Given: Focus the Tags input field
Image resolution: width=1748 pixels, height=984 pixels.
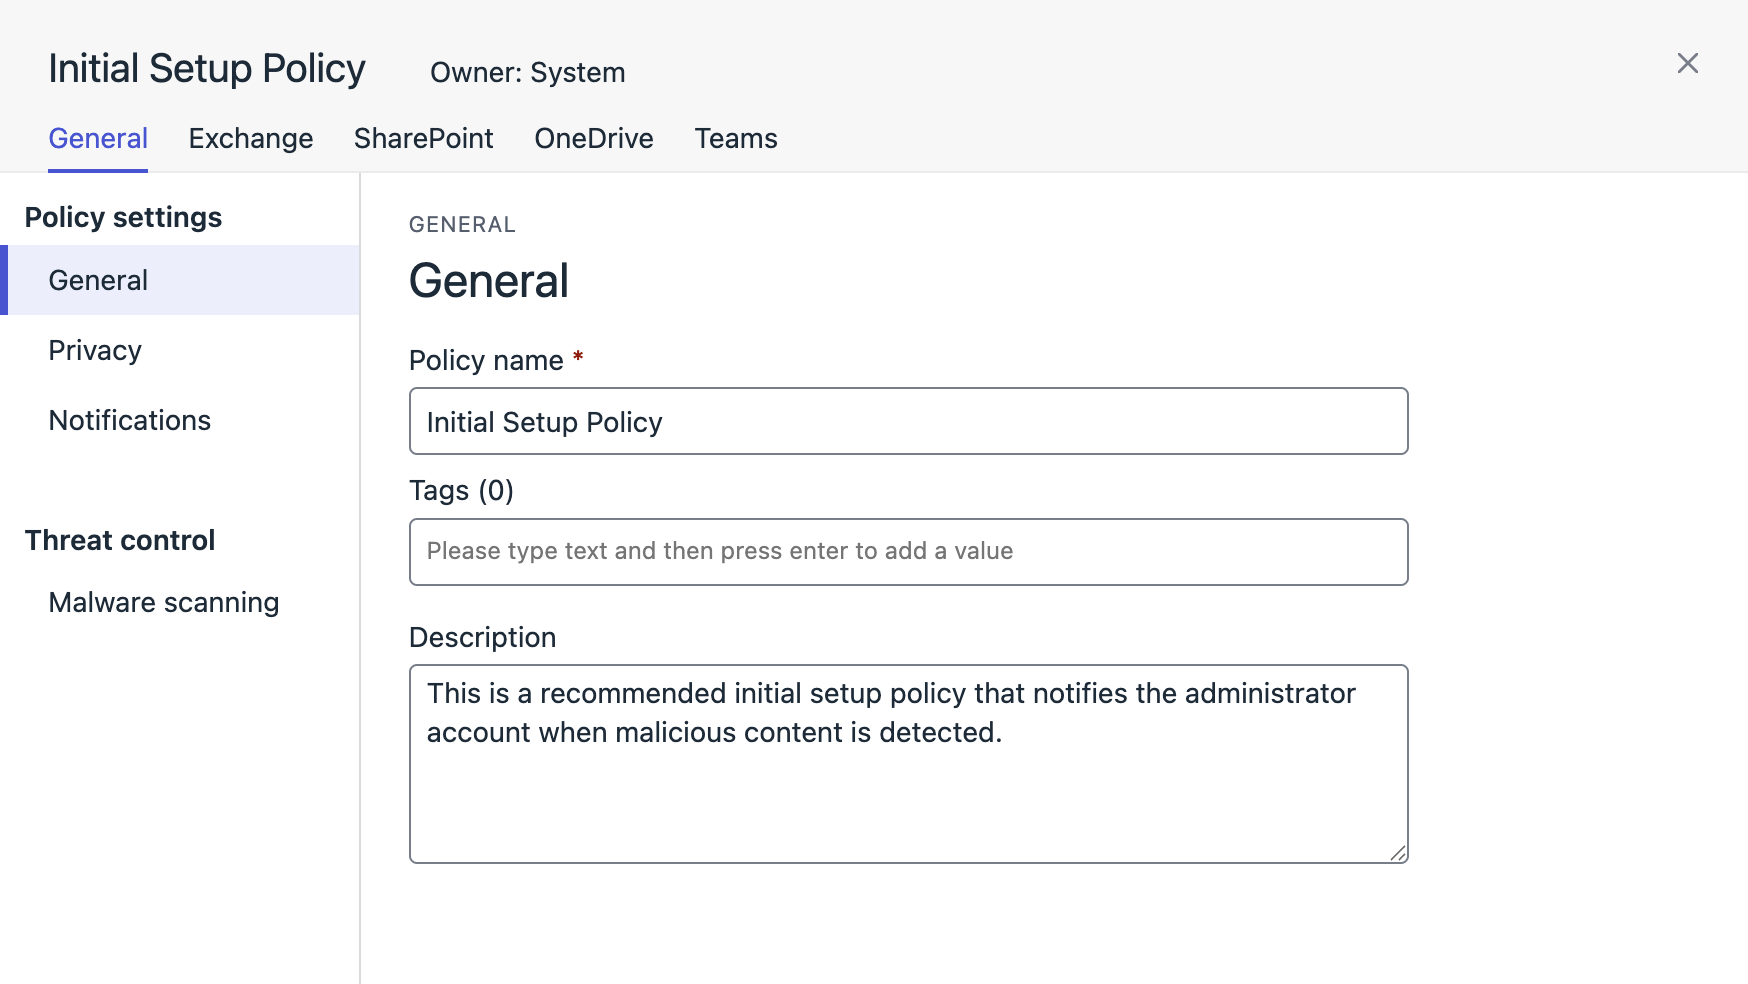Looking at the screenshot, I should (907, 552).
